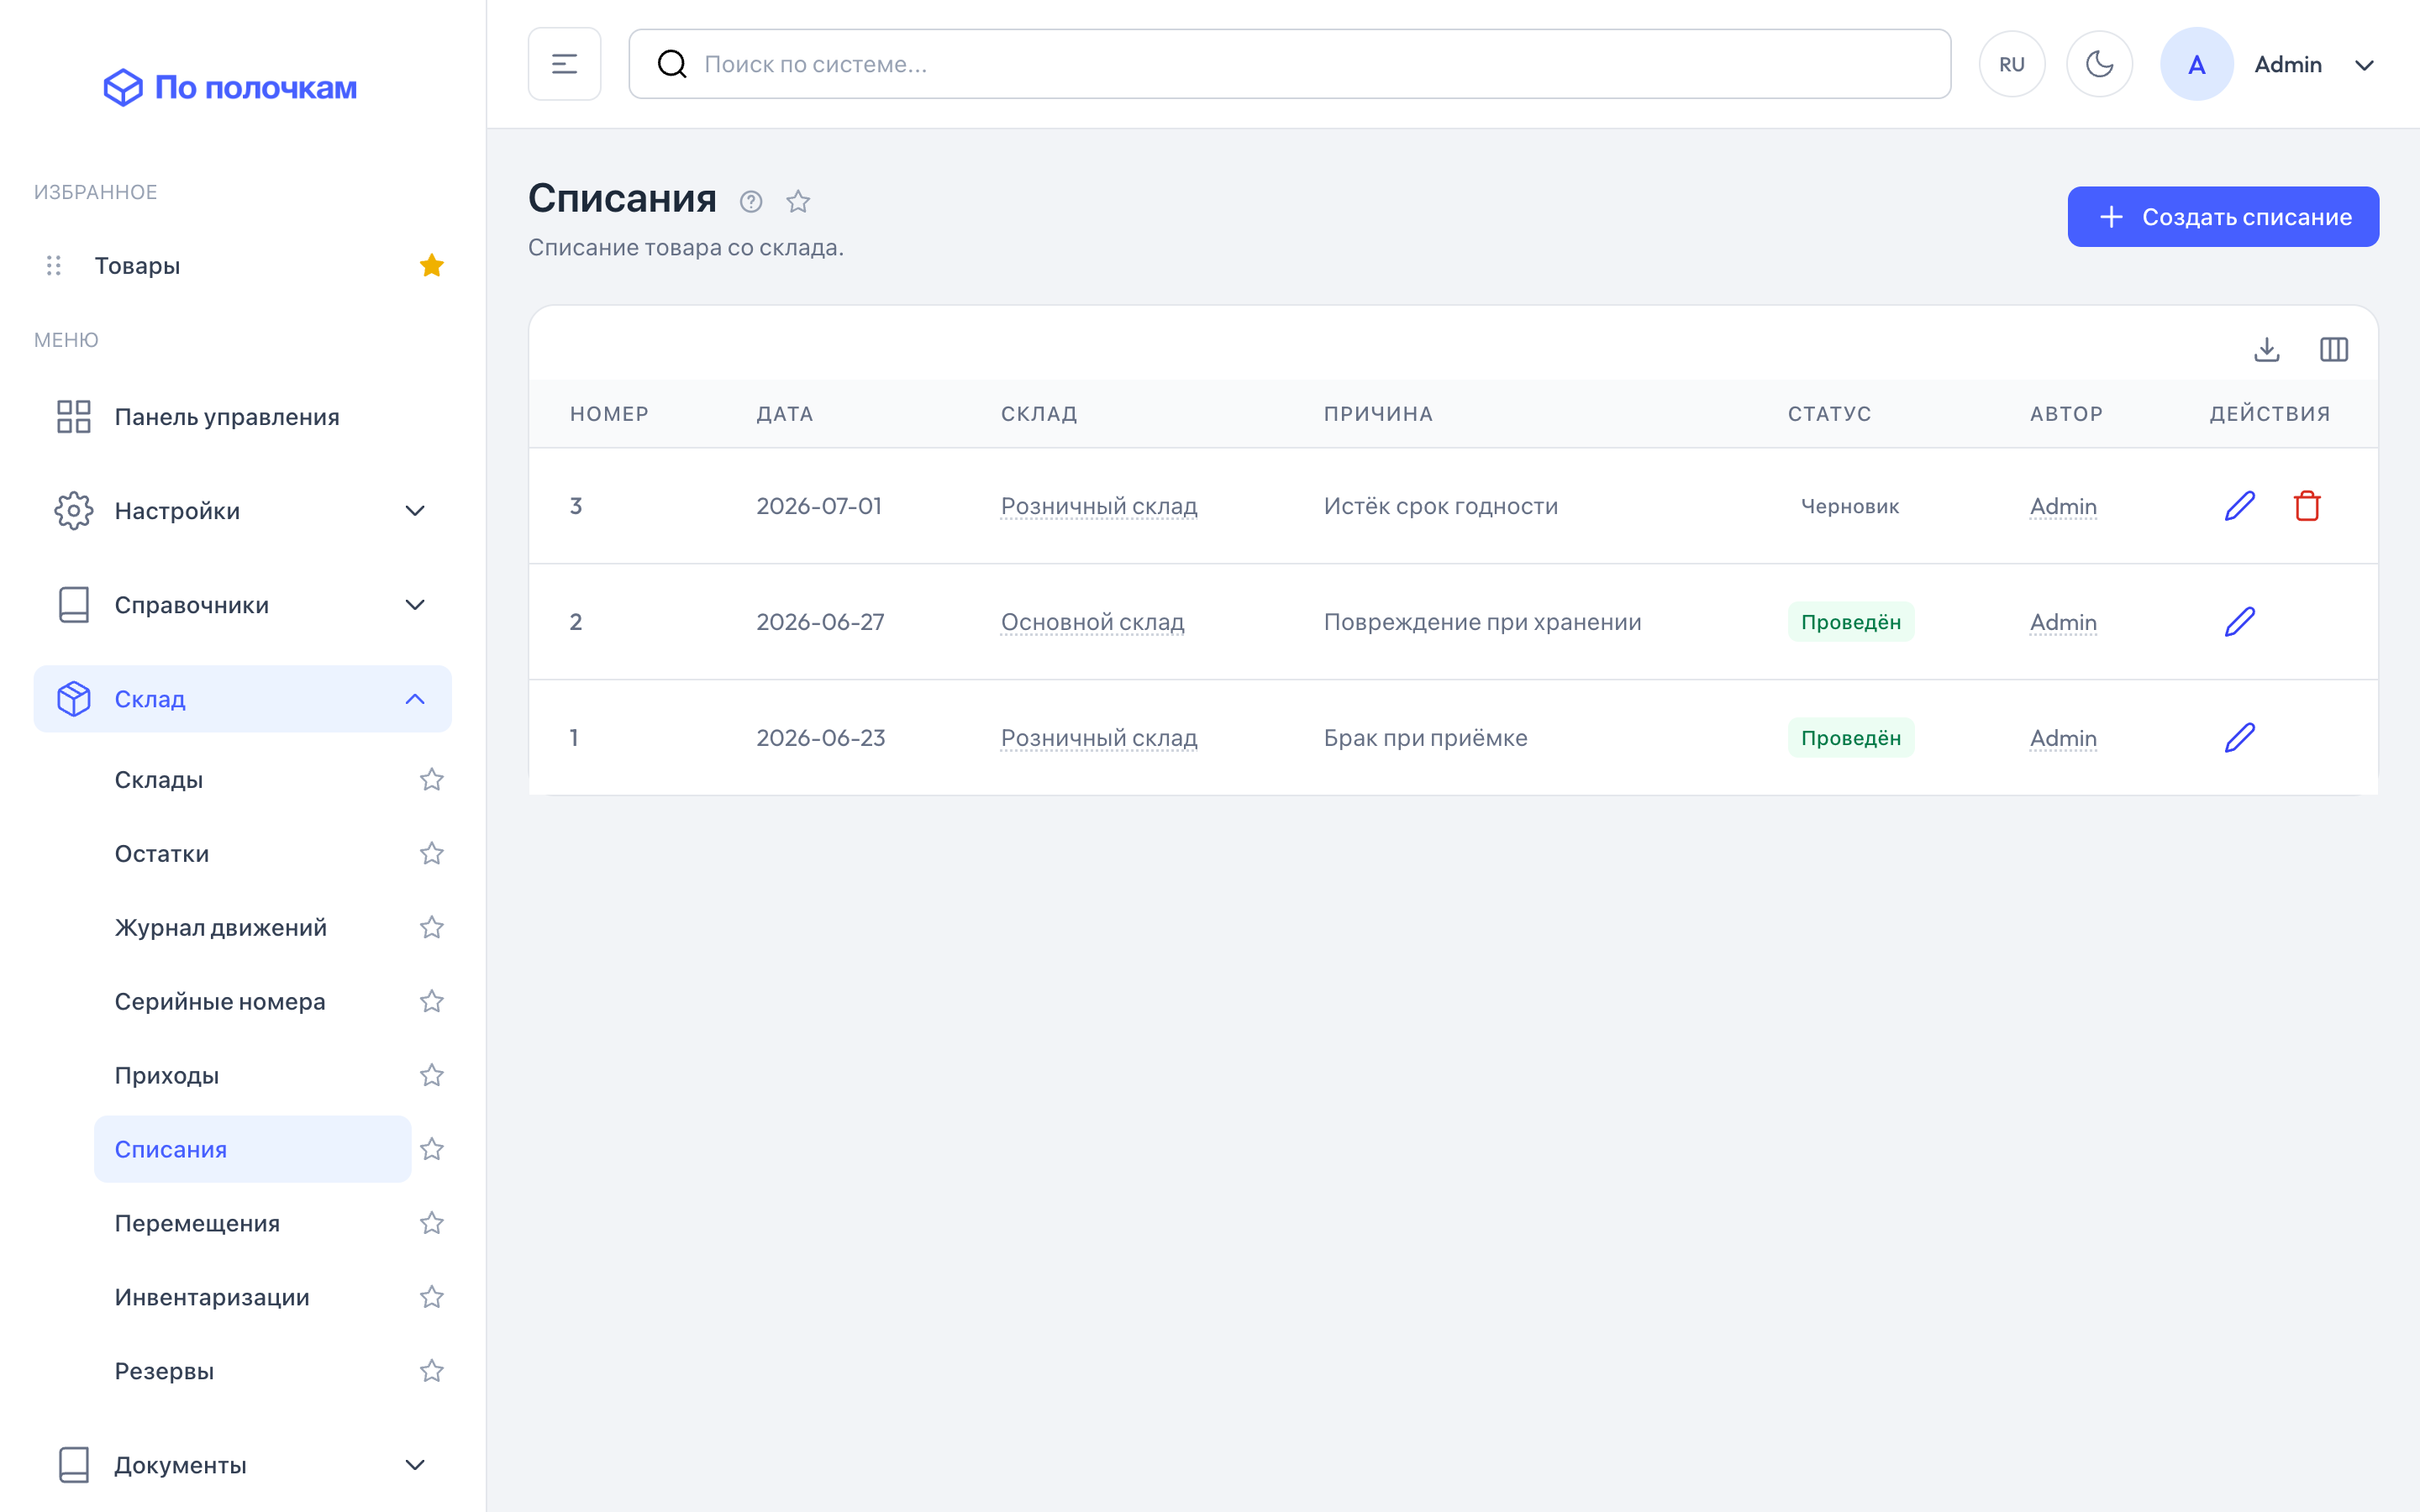This screenshot has width=2420, height=1512.
Task: Click the Документы book icon
Action: (74, 1465)
